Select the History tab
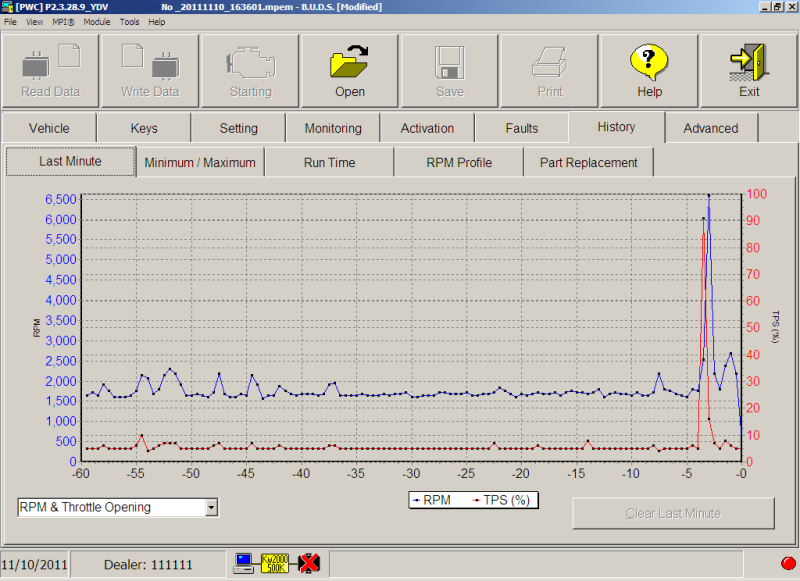 616,127
